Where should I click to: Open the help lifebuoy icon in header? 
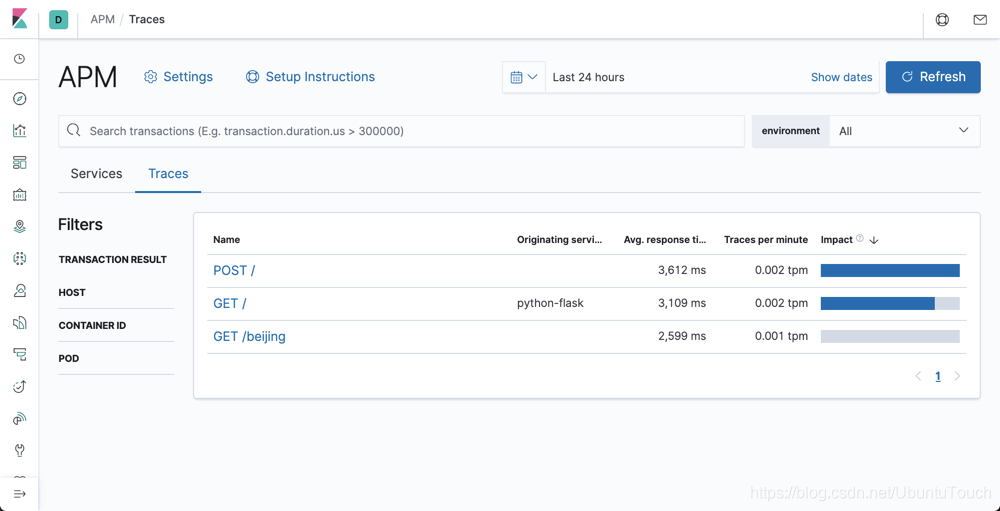click(x=942, y=20)
